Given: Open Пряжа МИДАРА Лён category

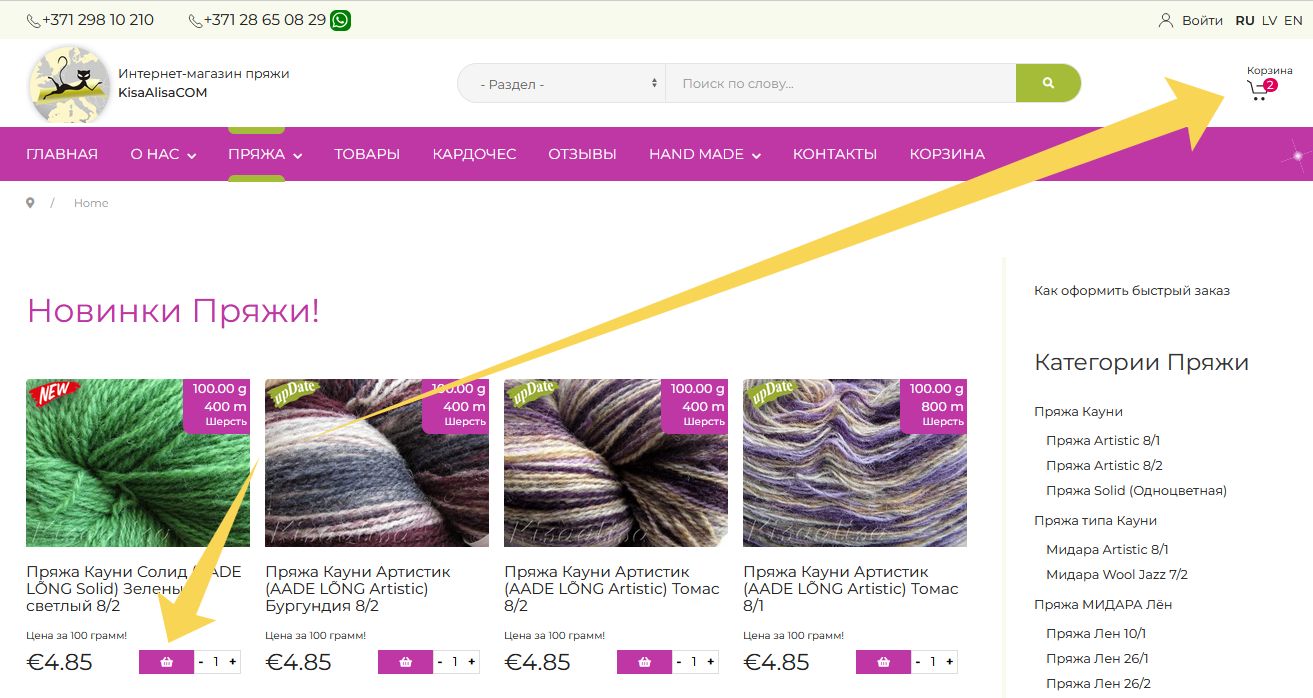Looking at the screenshot, I should 1103,605.
